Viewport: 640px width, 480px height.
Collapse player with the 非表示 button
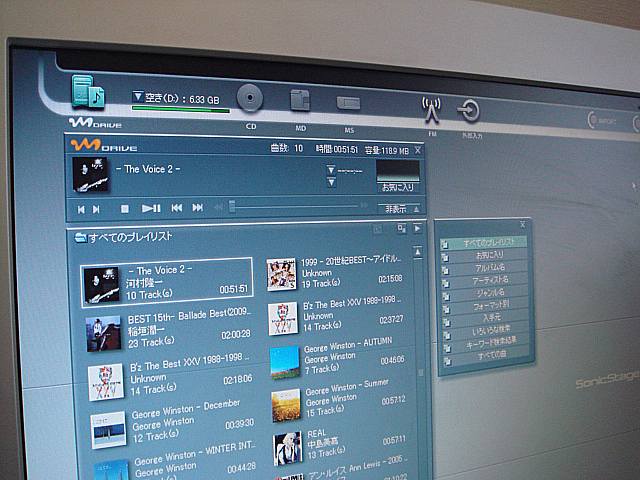click(x=399, y=209)
